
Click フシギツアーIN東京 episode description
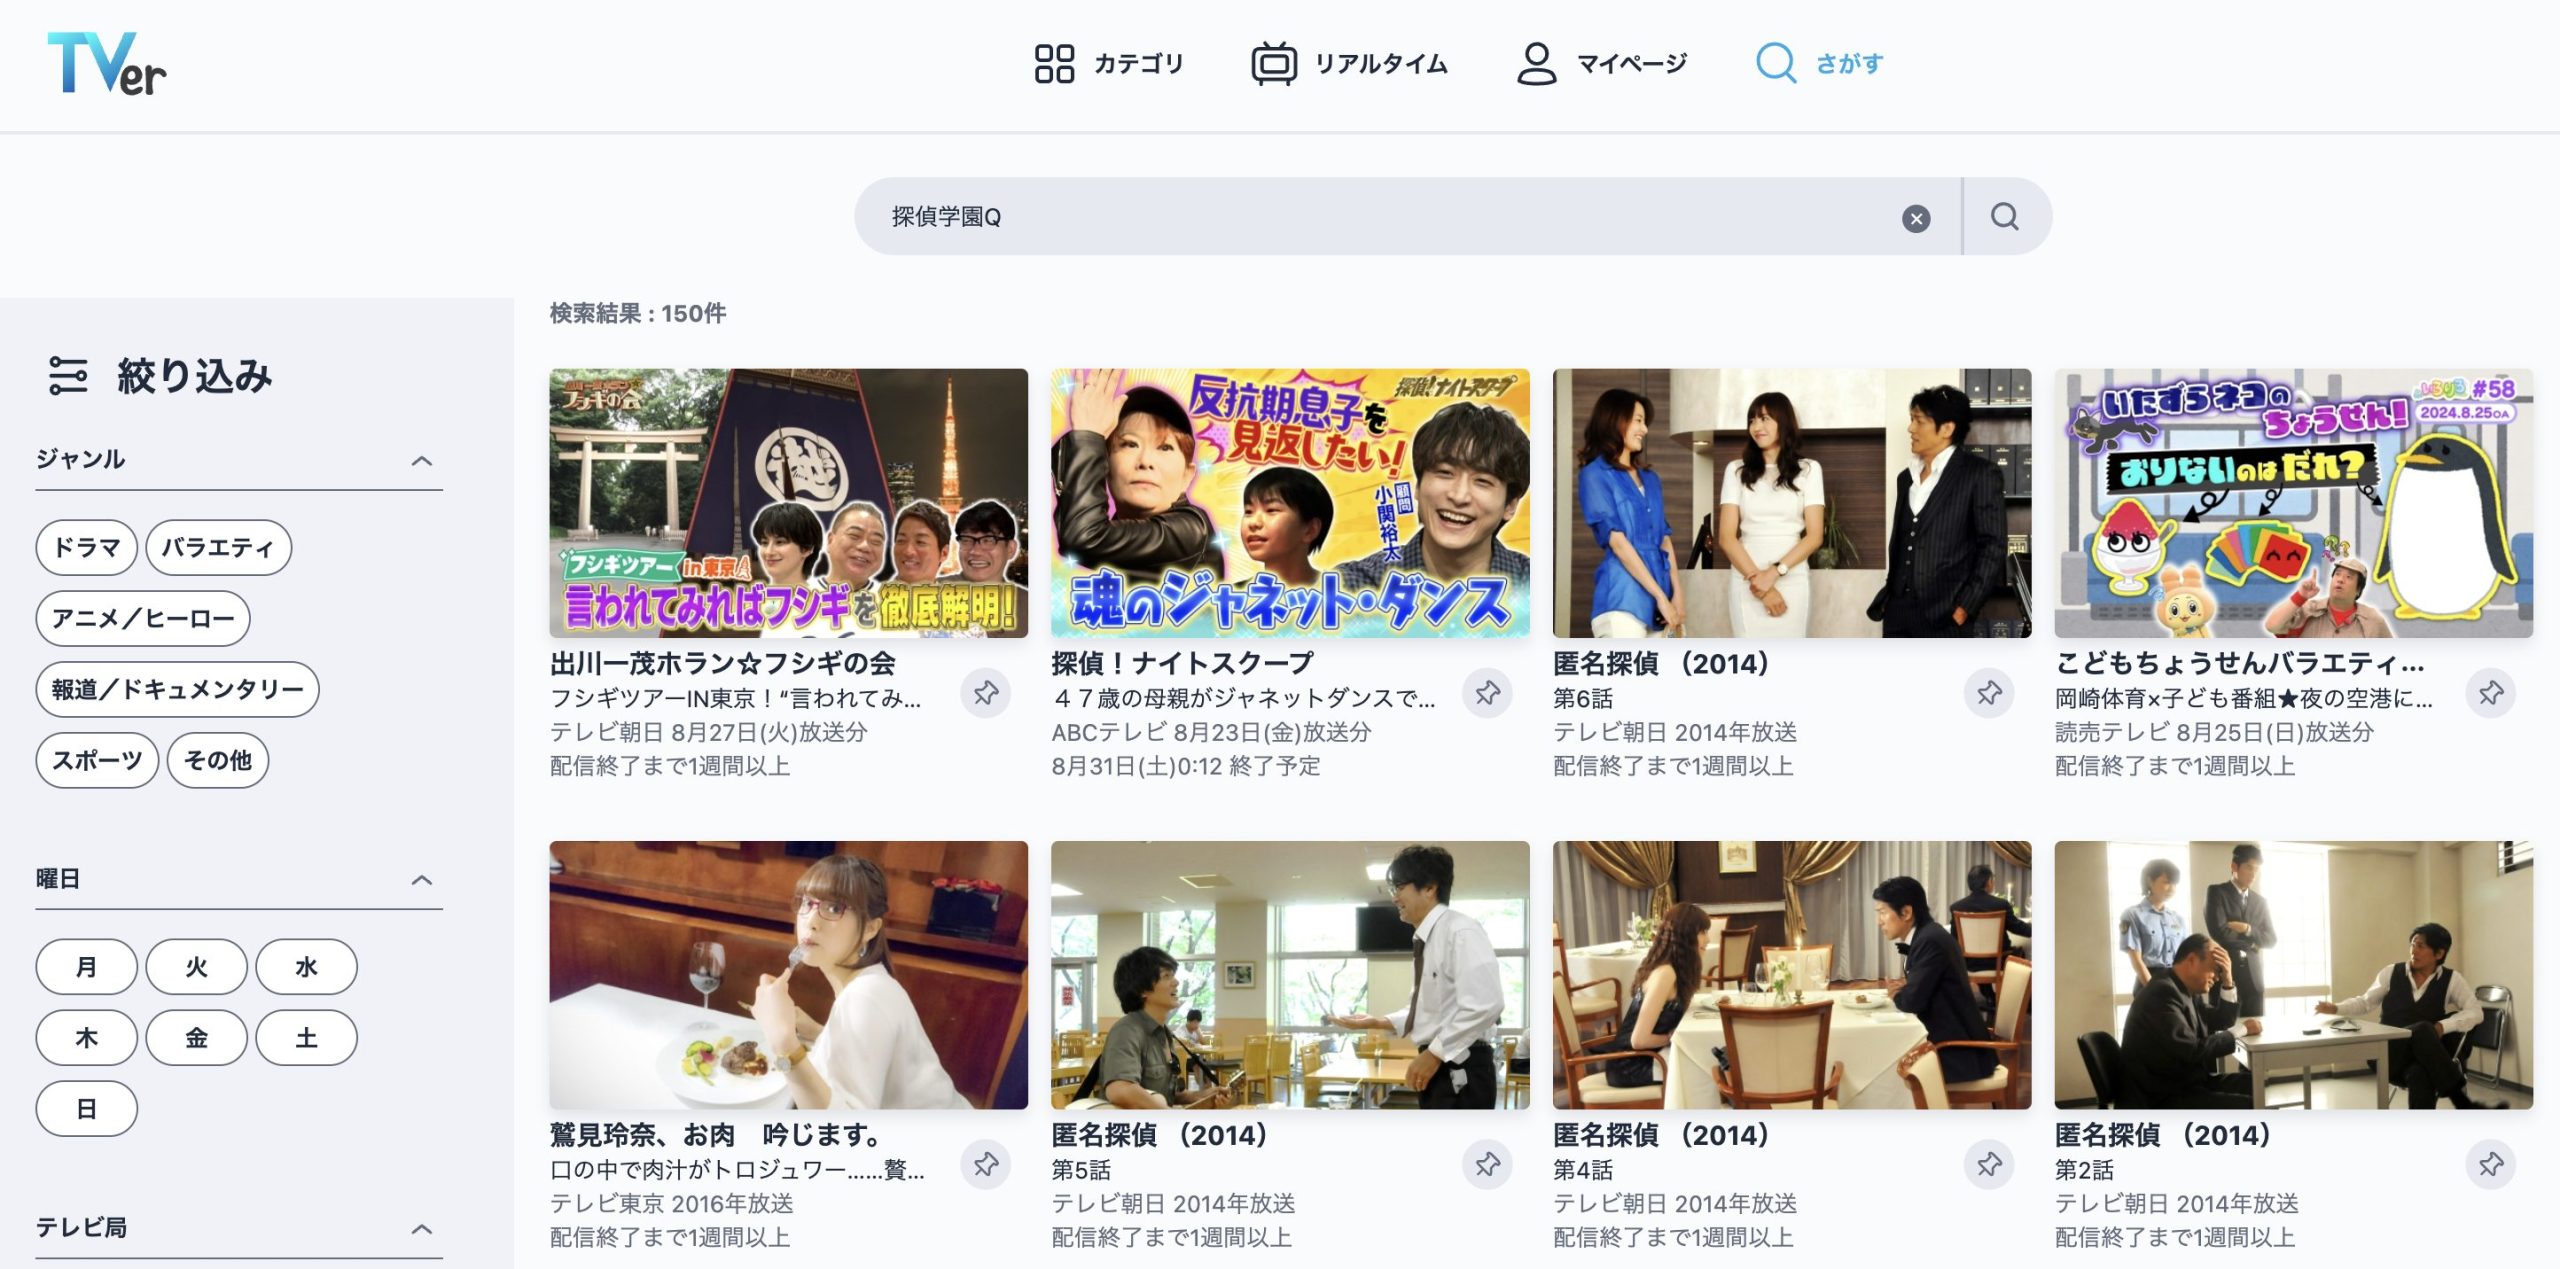click(736, 698)
